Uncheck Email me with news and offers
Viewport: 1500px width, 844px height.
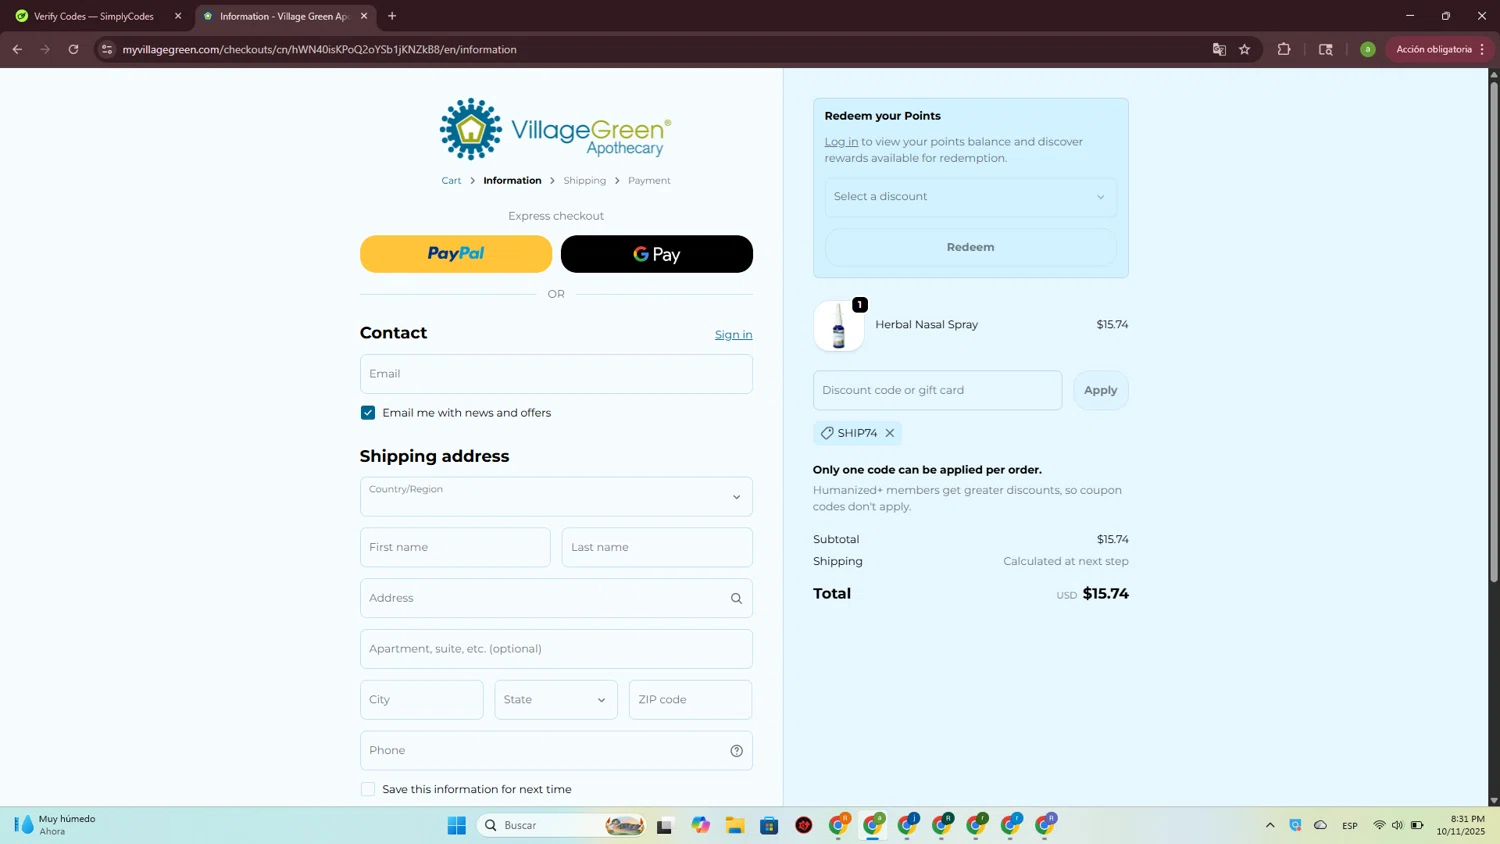pyautogui.click(x=368, y=413)
